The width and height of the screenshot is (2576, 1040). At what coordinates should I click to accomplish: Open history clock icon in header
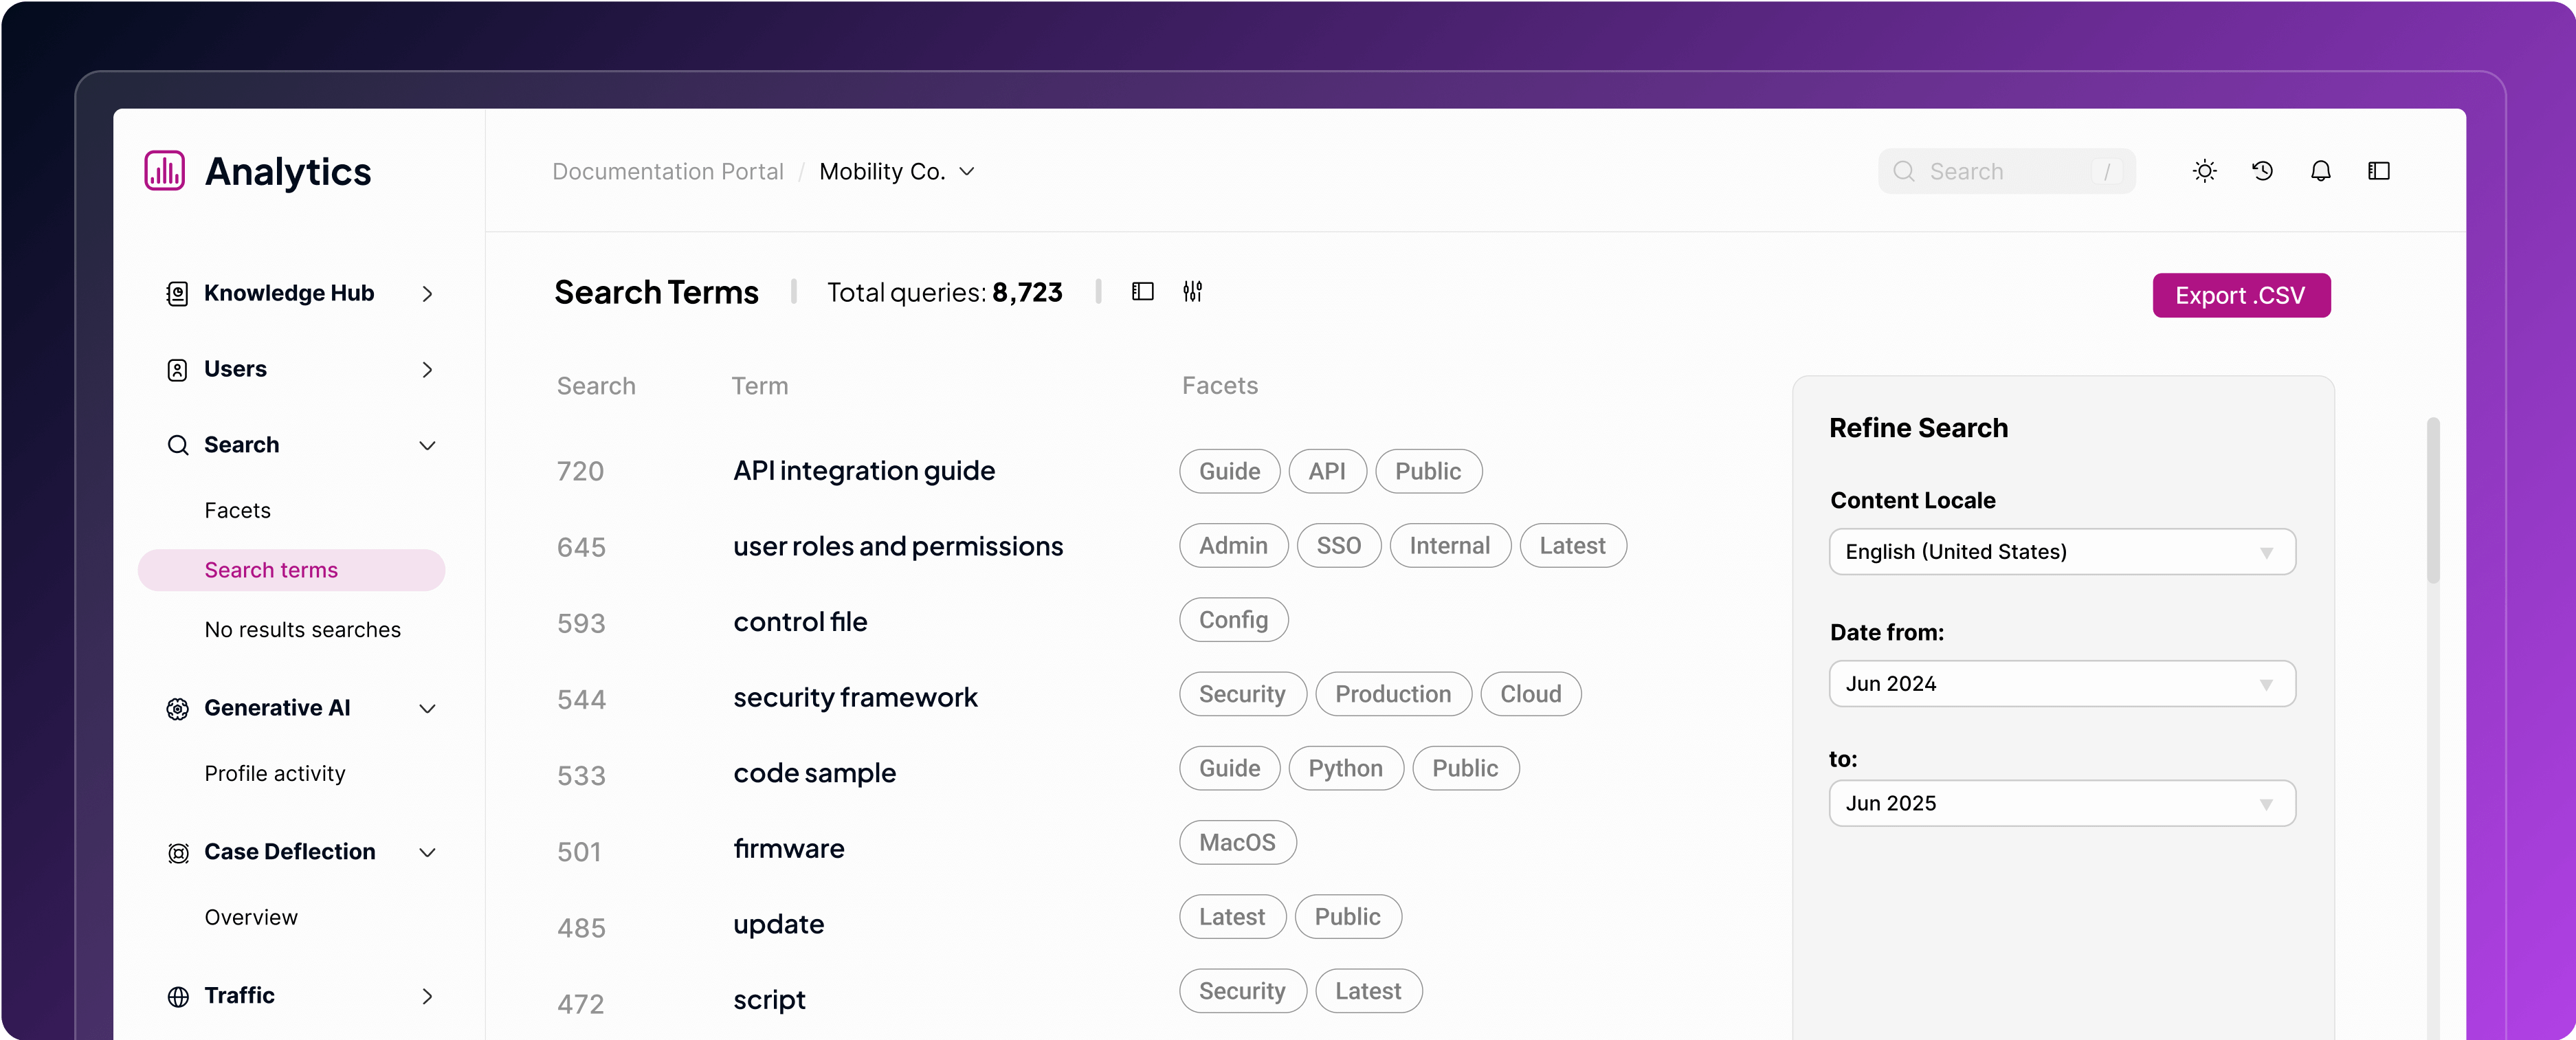2262,171
